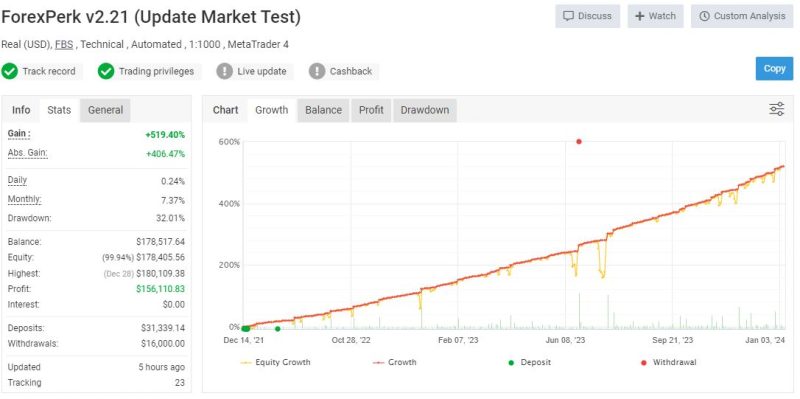This screenshot has height=399, width=800.
Task: Click the Discuss speech bubble icon
Action: (568, 16)
